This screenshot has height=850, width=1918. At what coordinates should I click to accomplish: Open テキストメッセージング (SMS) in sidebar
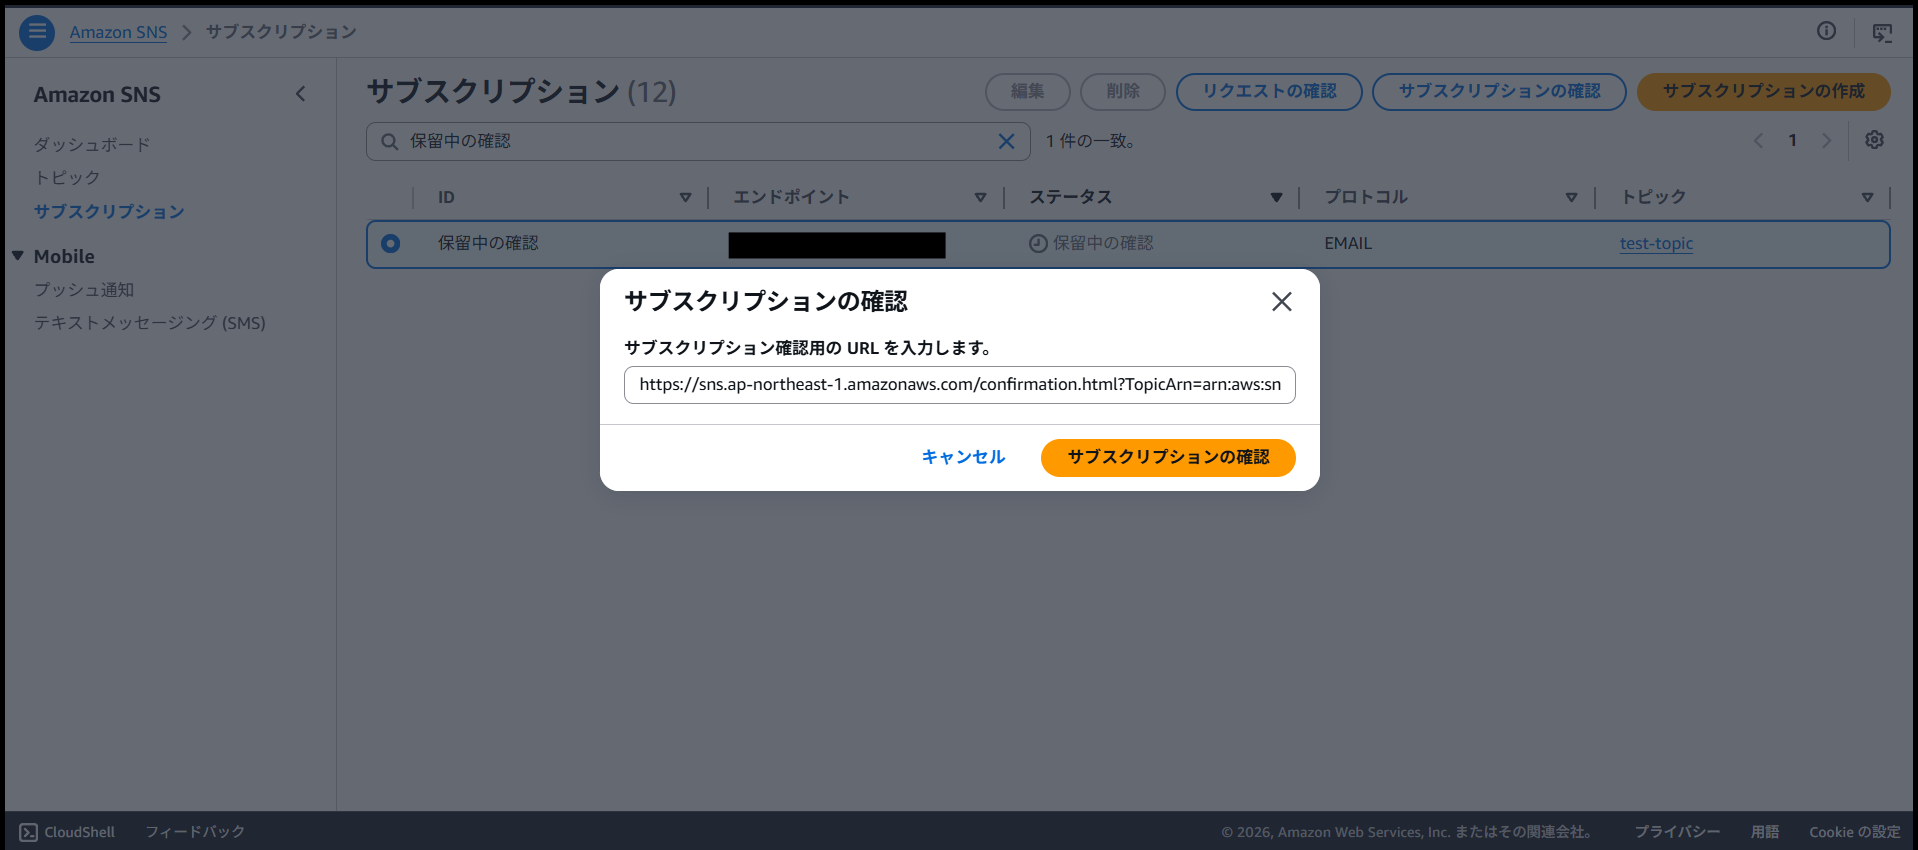click(150, 322)
